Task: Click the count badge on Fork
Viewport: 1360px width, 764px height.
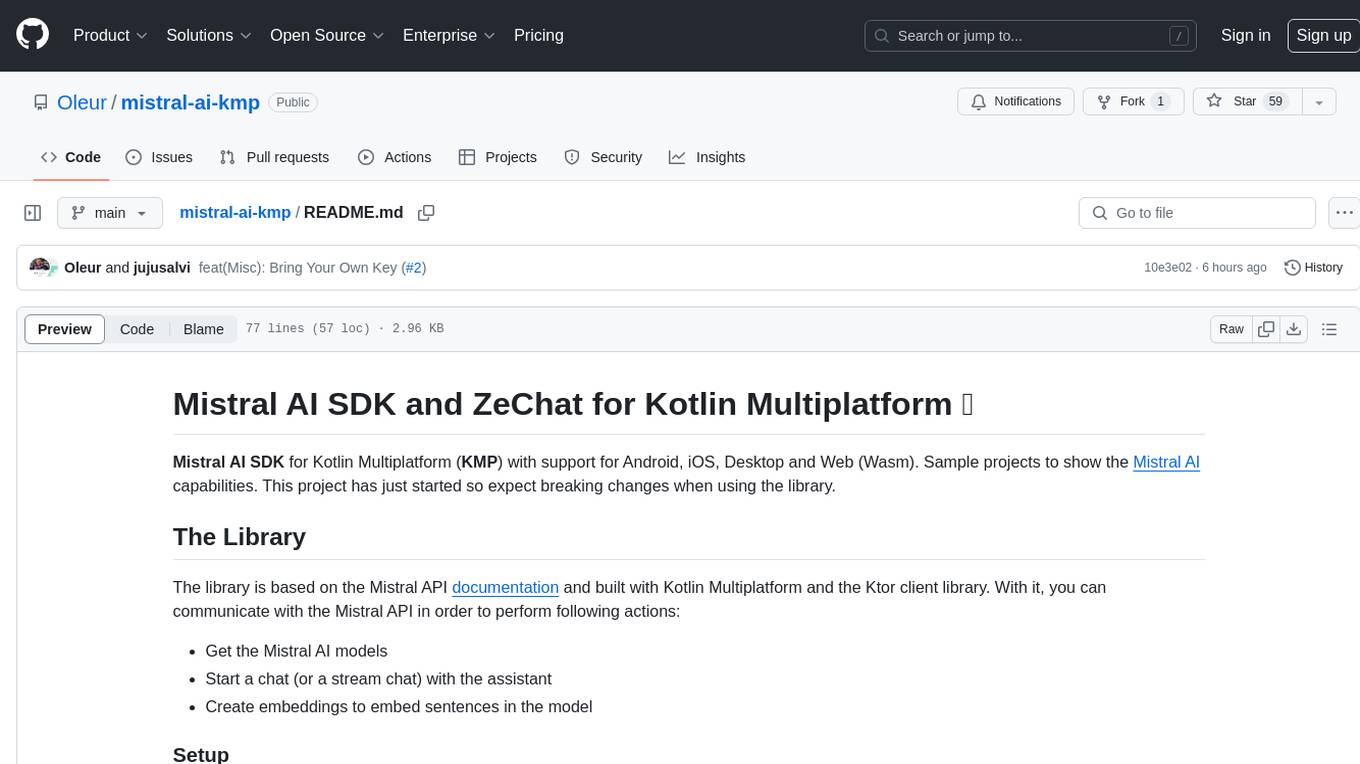Action: click(1160, 102)
